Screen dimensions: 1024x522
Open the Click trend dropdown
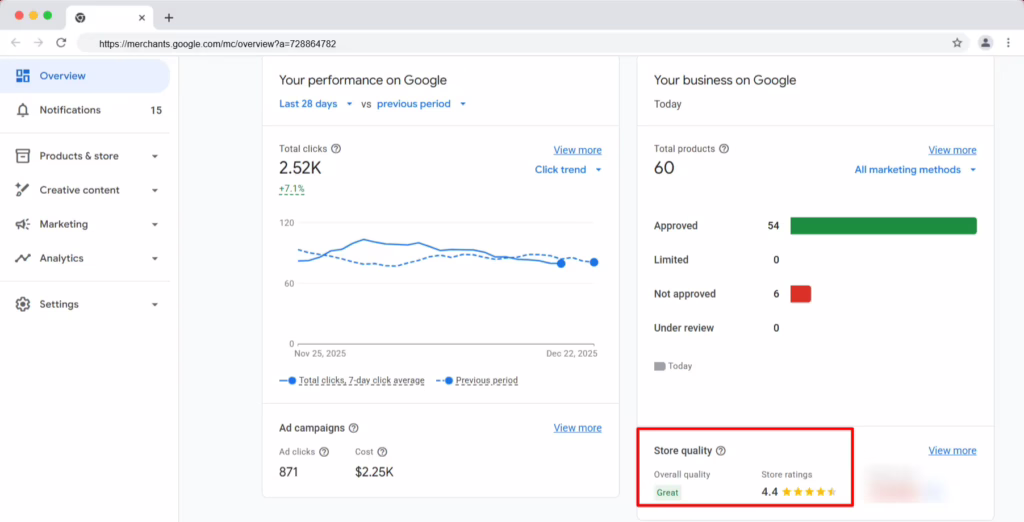point(568,170)
